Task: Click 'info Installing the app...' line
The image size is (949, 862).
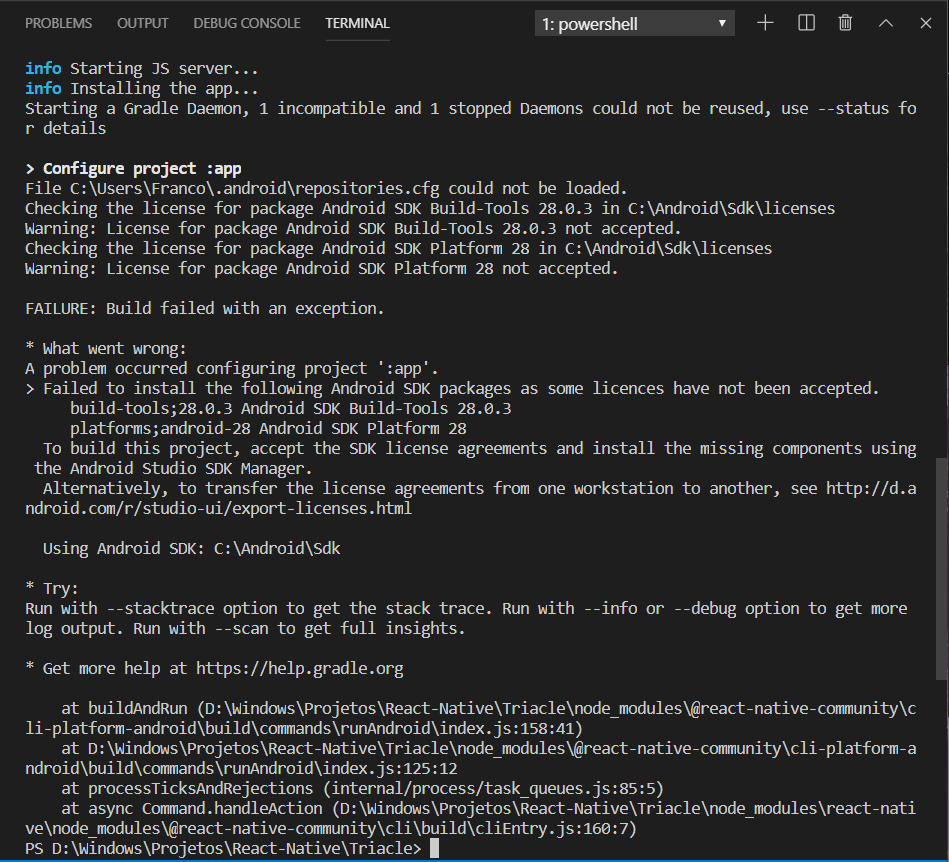Action: pyautogui.click(x=142, y=88)
